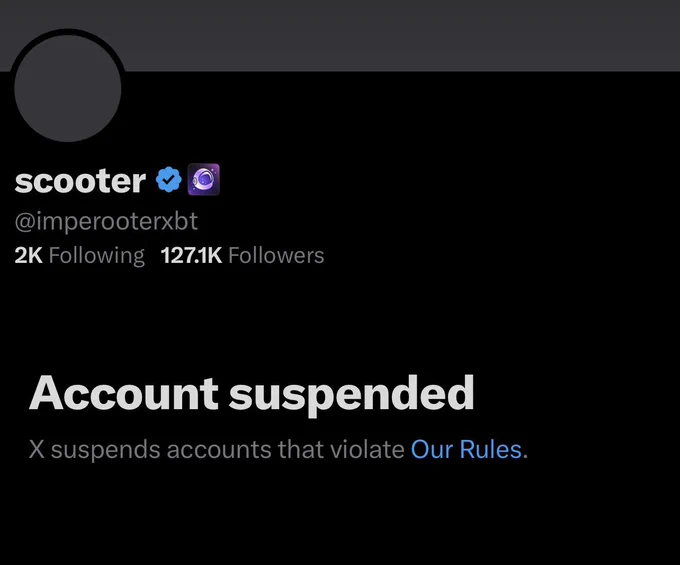Screen dimensions: 680x565
Task: Open the 127.1K Followers list
Action: coord(242,255)
